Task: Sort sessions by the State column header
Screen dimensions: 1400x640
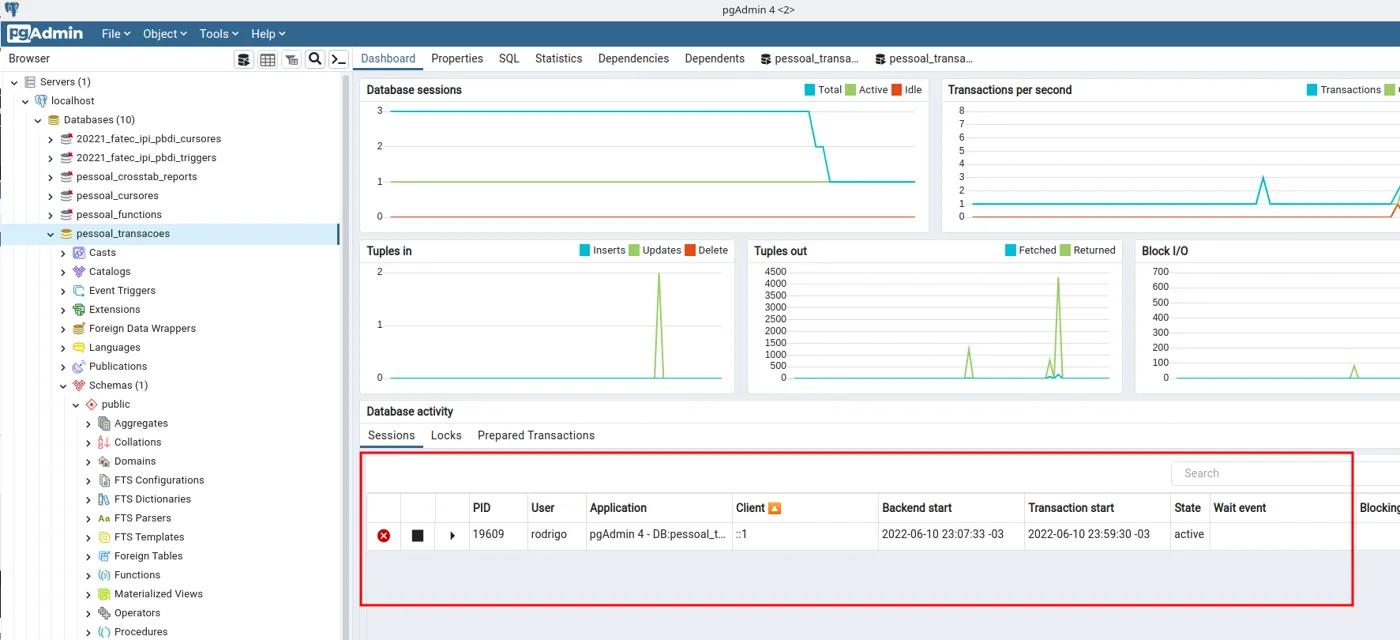Action: (1188, 508)
